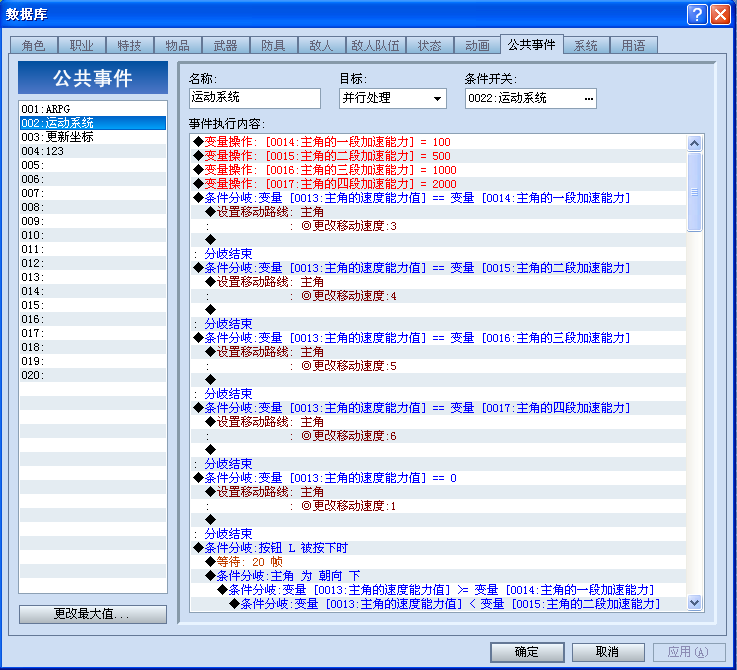Close the 数据库 window
737x670 pixels.
coord(720,14)
